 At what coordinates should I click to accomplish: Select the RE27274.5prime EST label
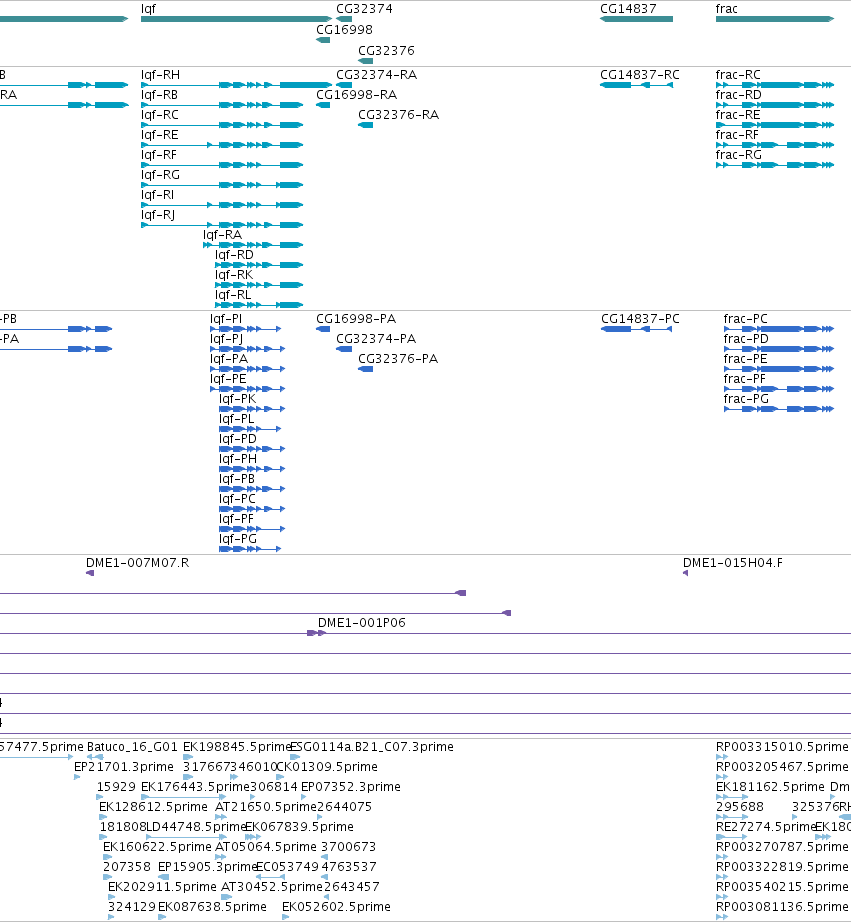[765, 827]
